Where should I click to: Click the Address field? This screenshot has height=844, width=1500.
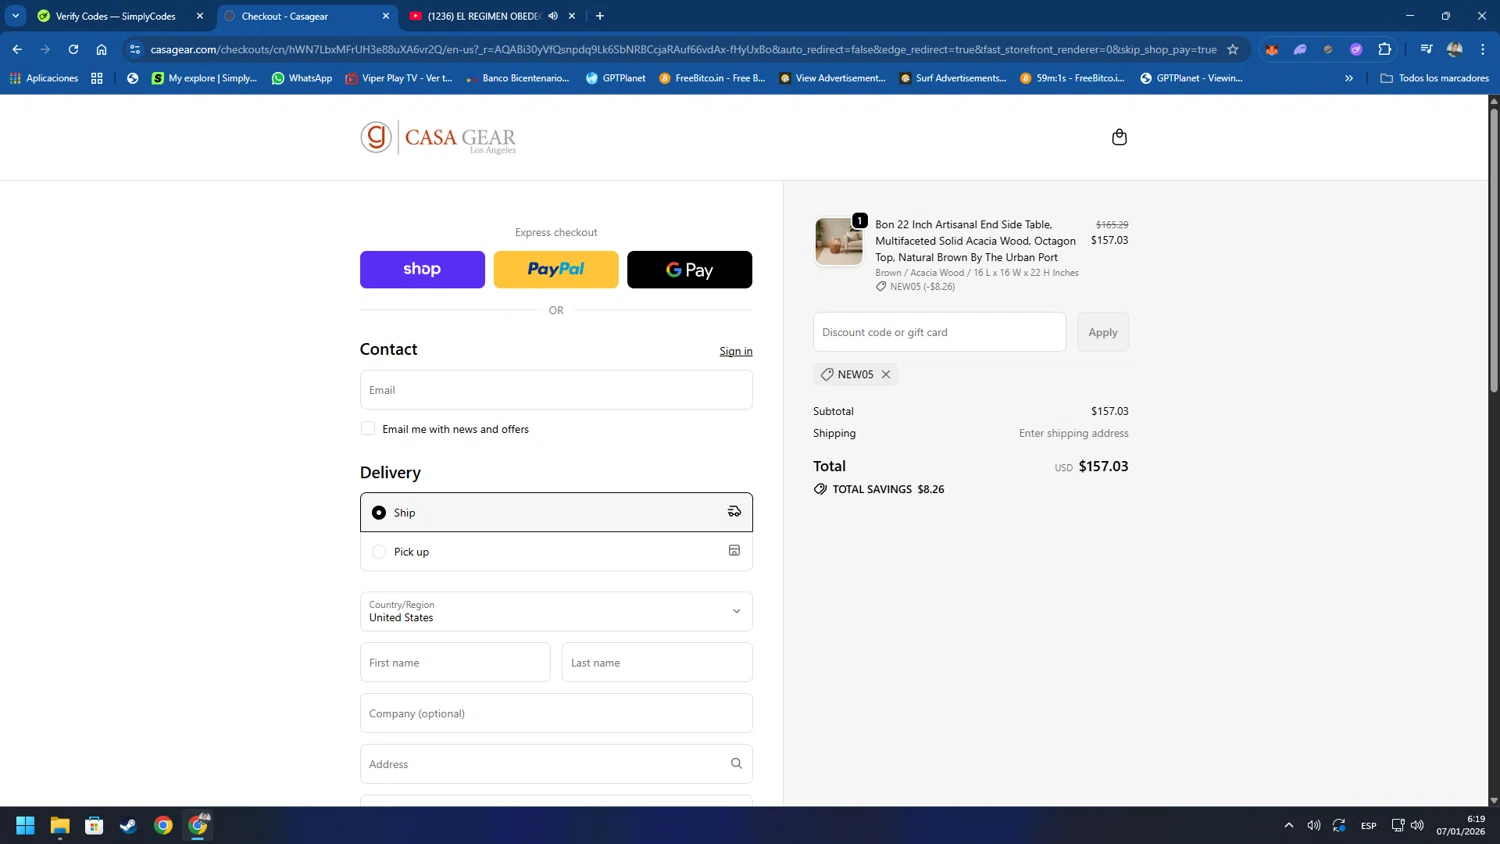pyautogui.click(x=556, y=764)
